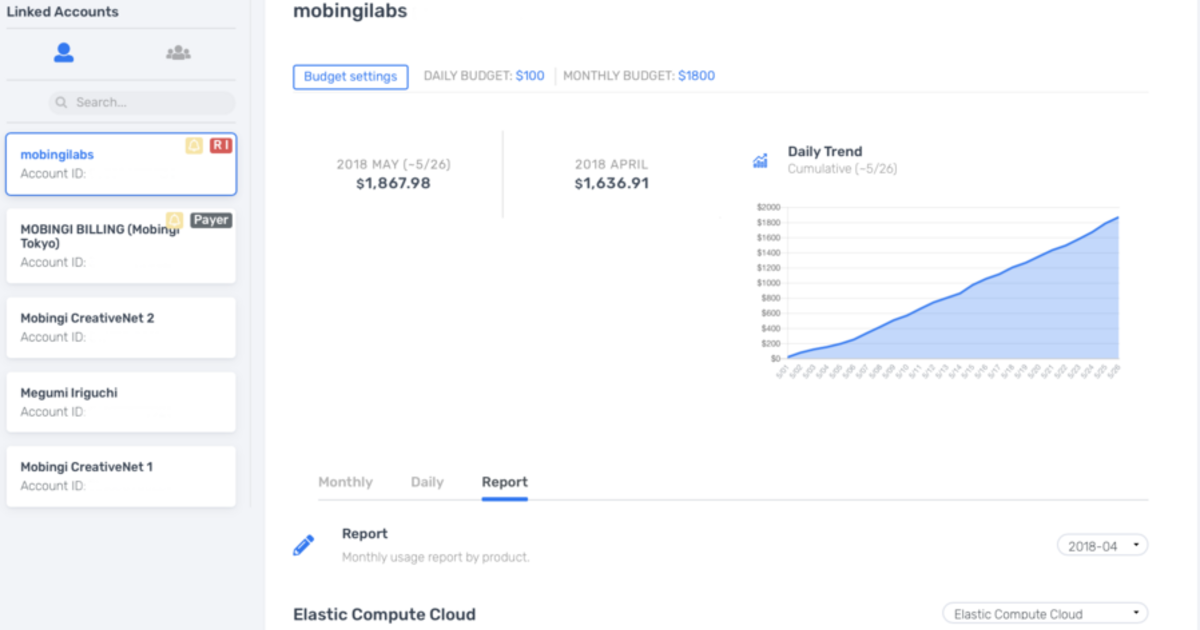The height and width of the screenshot is (630, 1200).
Task: Click the Payer badge on MOBINGI BILLING
Action: [211, 220]
